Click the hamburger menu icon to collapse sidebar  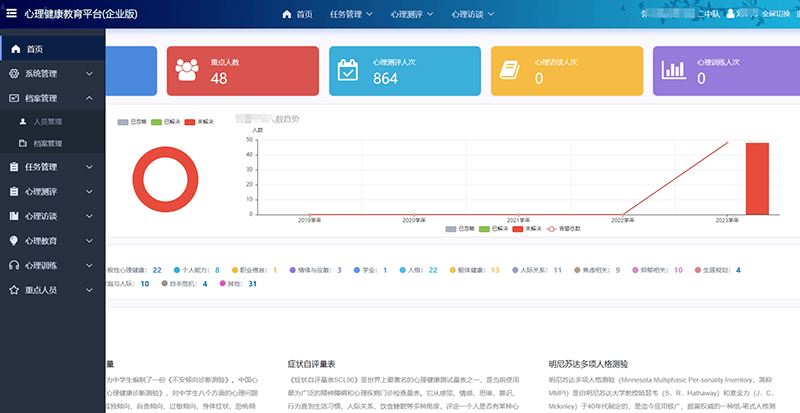tap(10, 14)
